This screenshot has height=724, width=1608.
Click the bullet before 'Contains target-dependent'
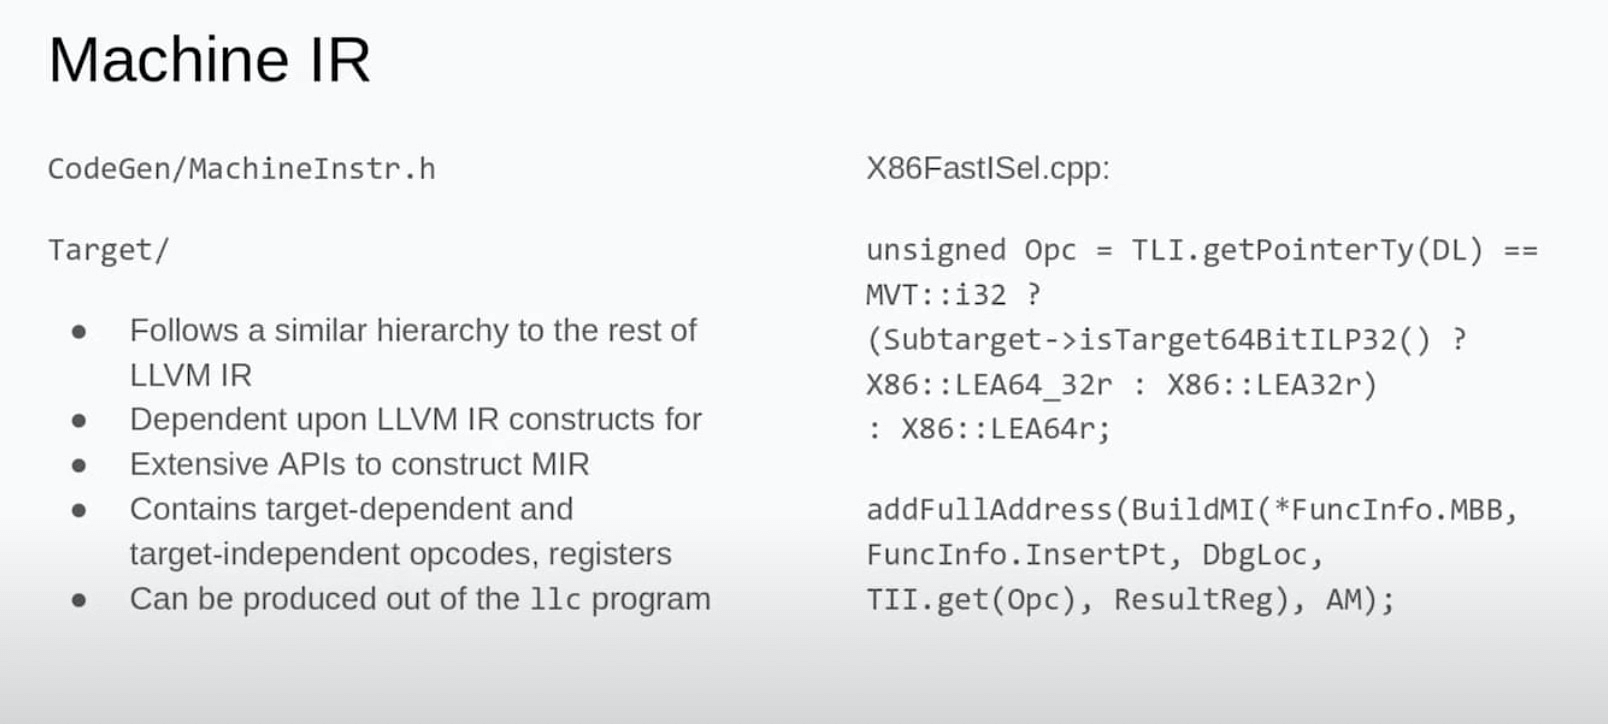pyautogui.click(x=79, y=511)
